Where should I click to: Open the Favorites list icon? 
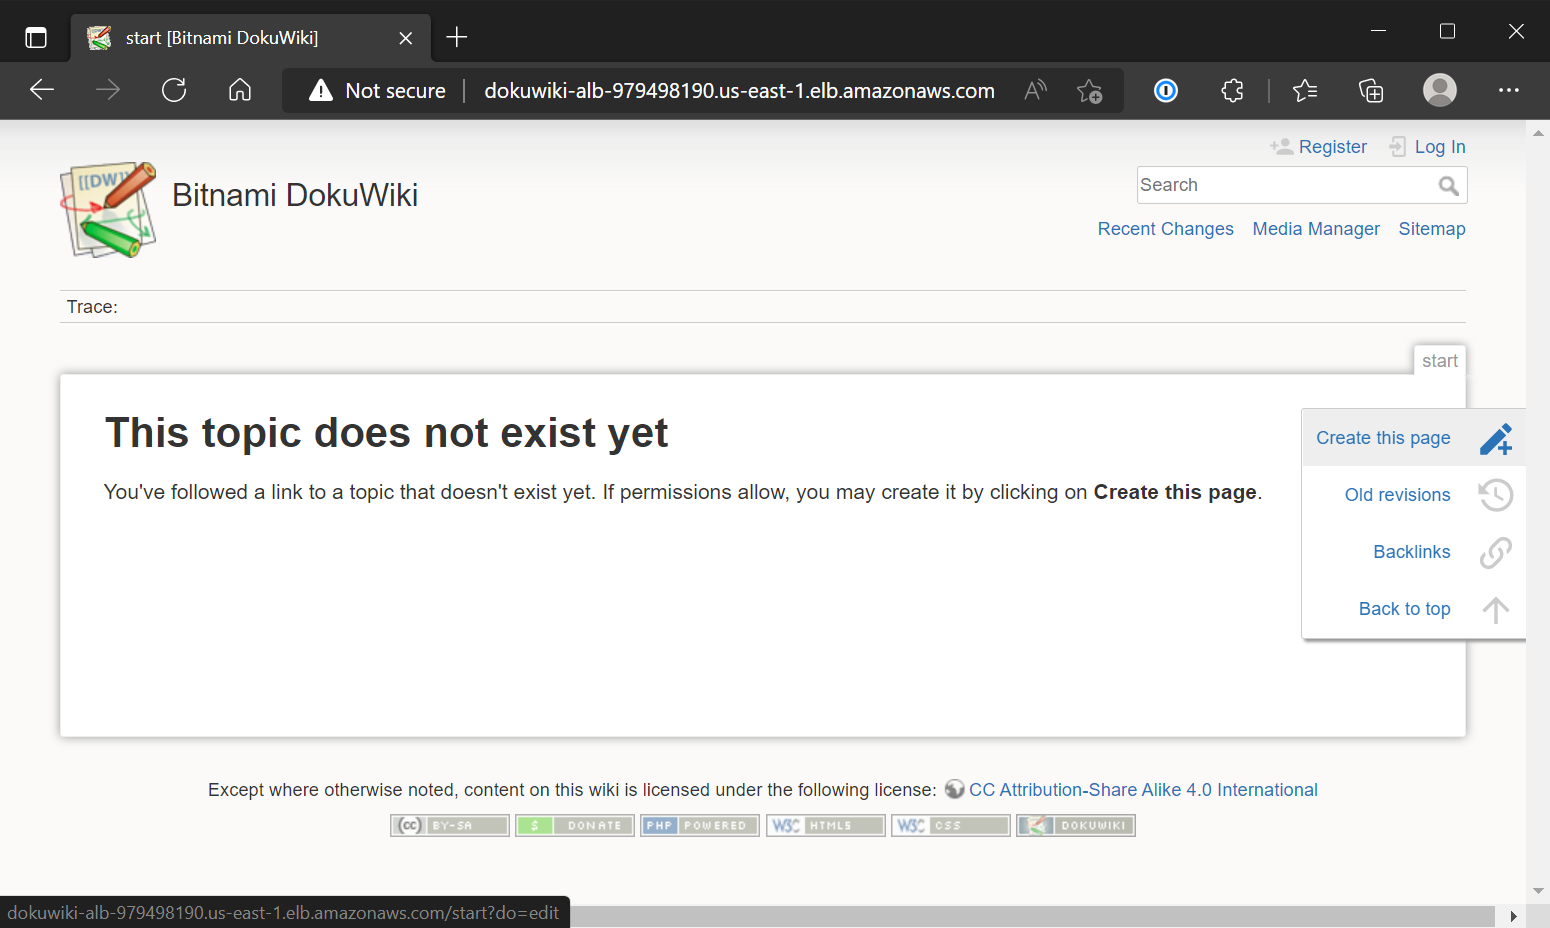[1305, 90]
